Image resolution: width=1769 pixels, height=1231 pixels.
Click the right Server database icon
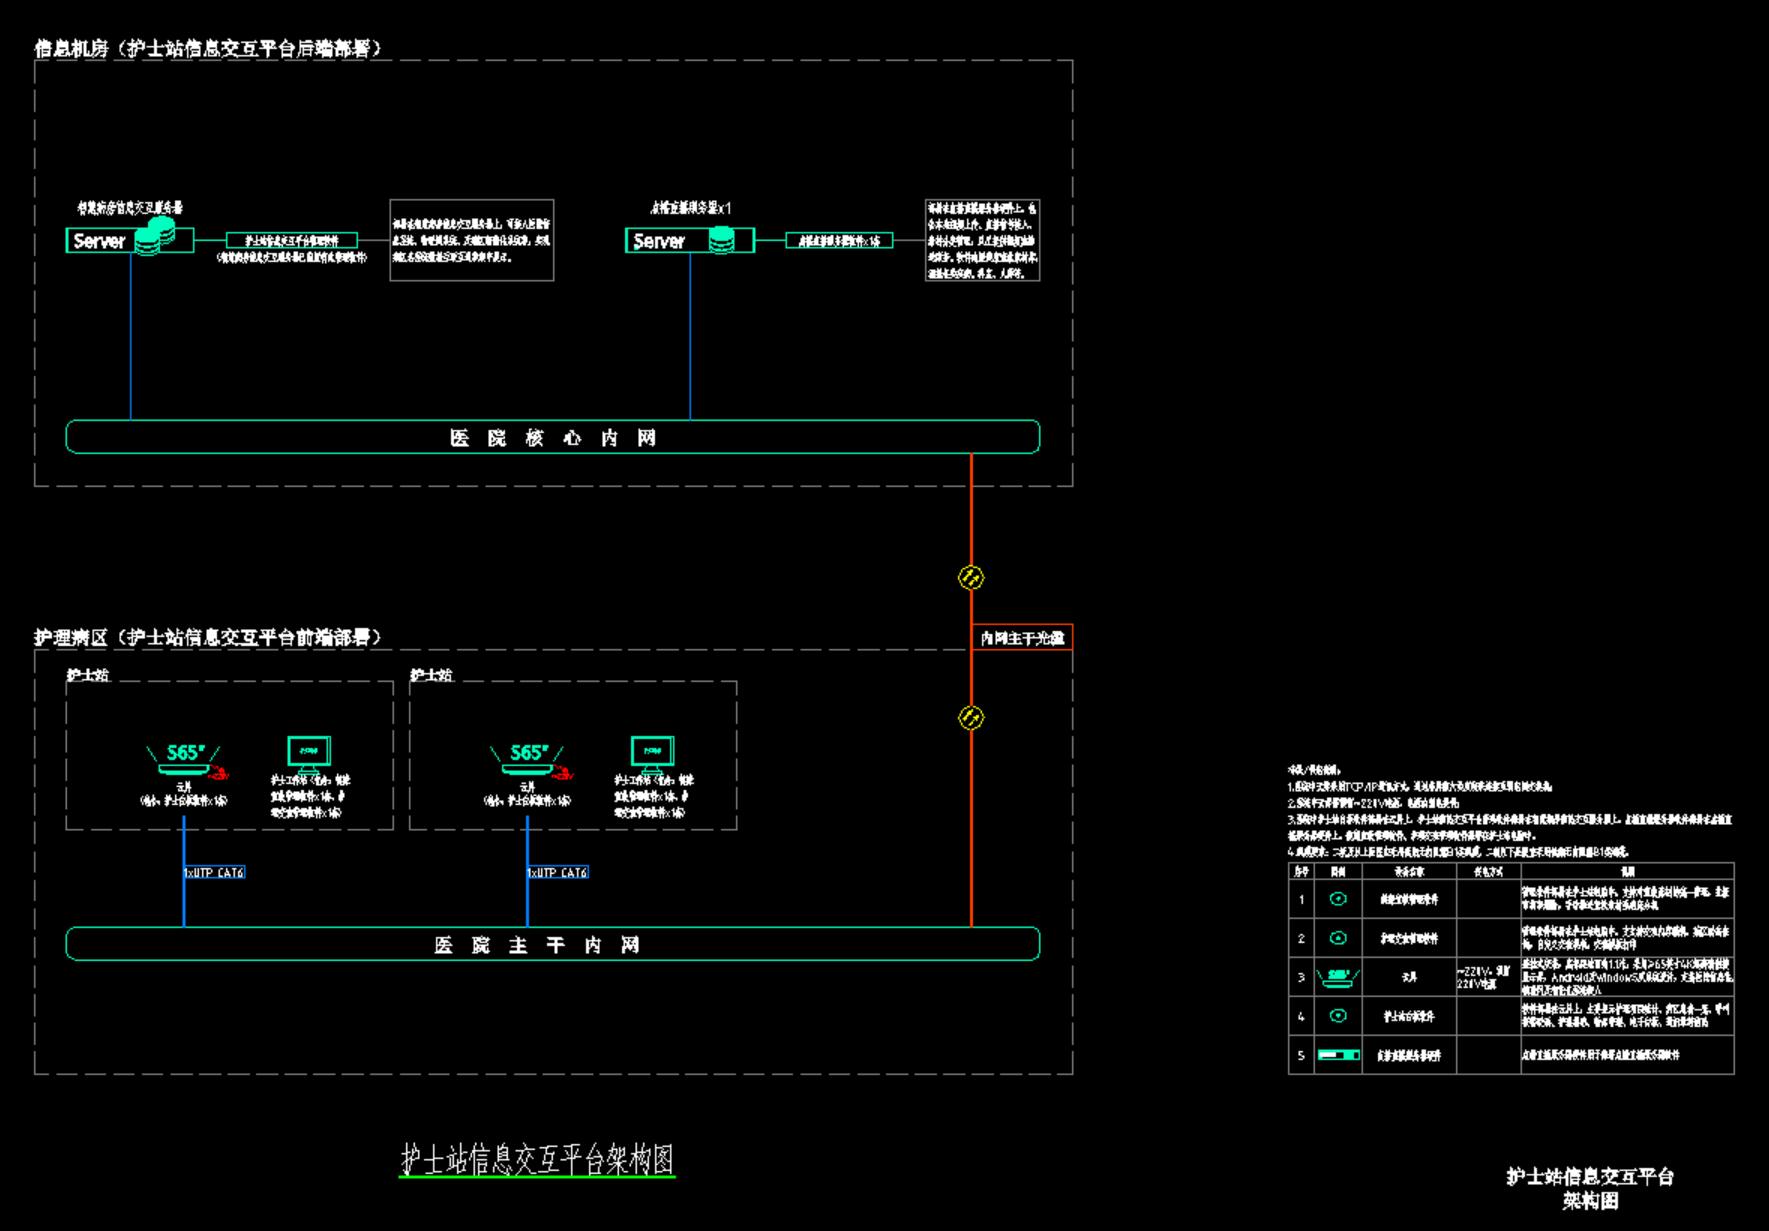[721, 240]
